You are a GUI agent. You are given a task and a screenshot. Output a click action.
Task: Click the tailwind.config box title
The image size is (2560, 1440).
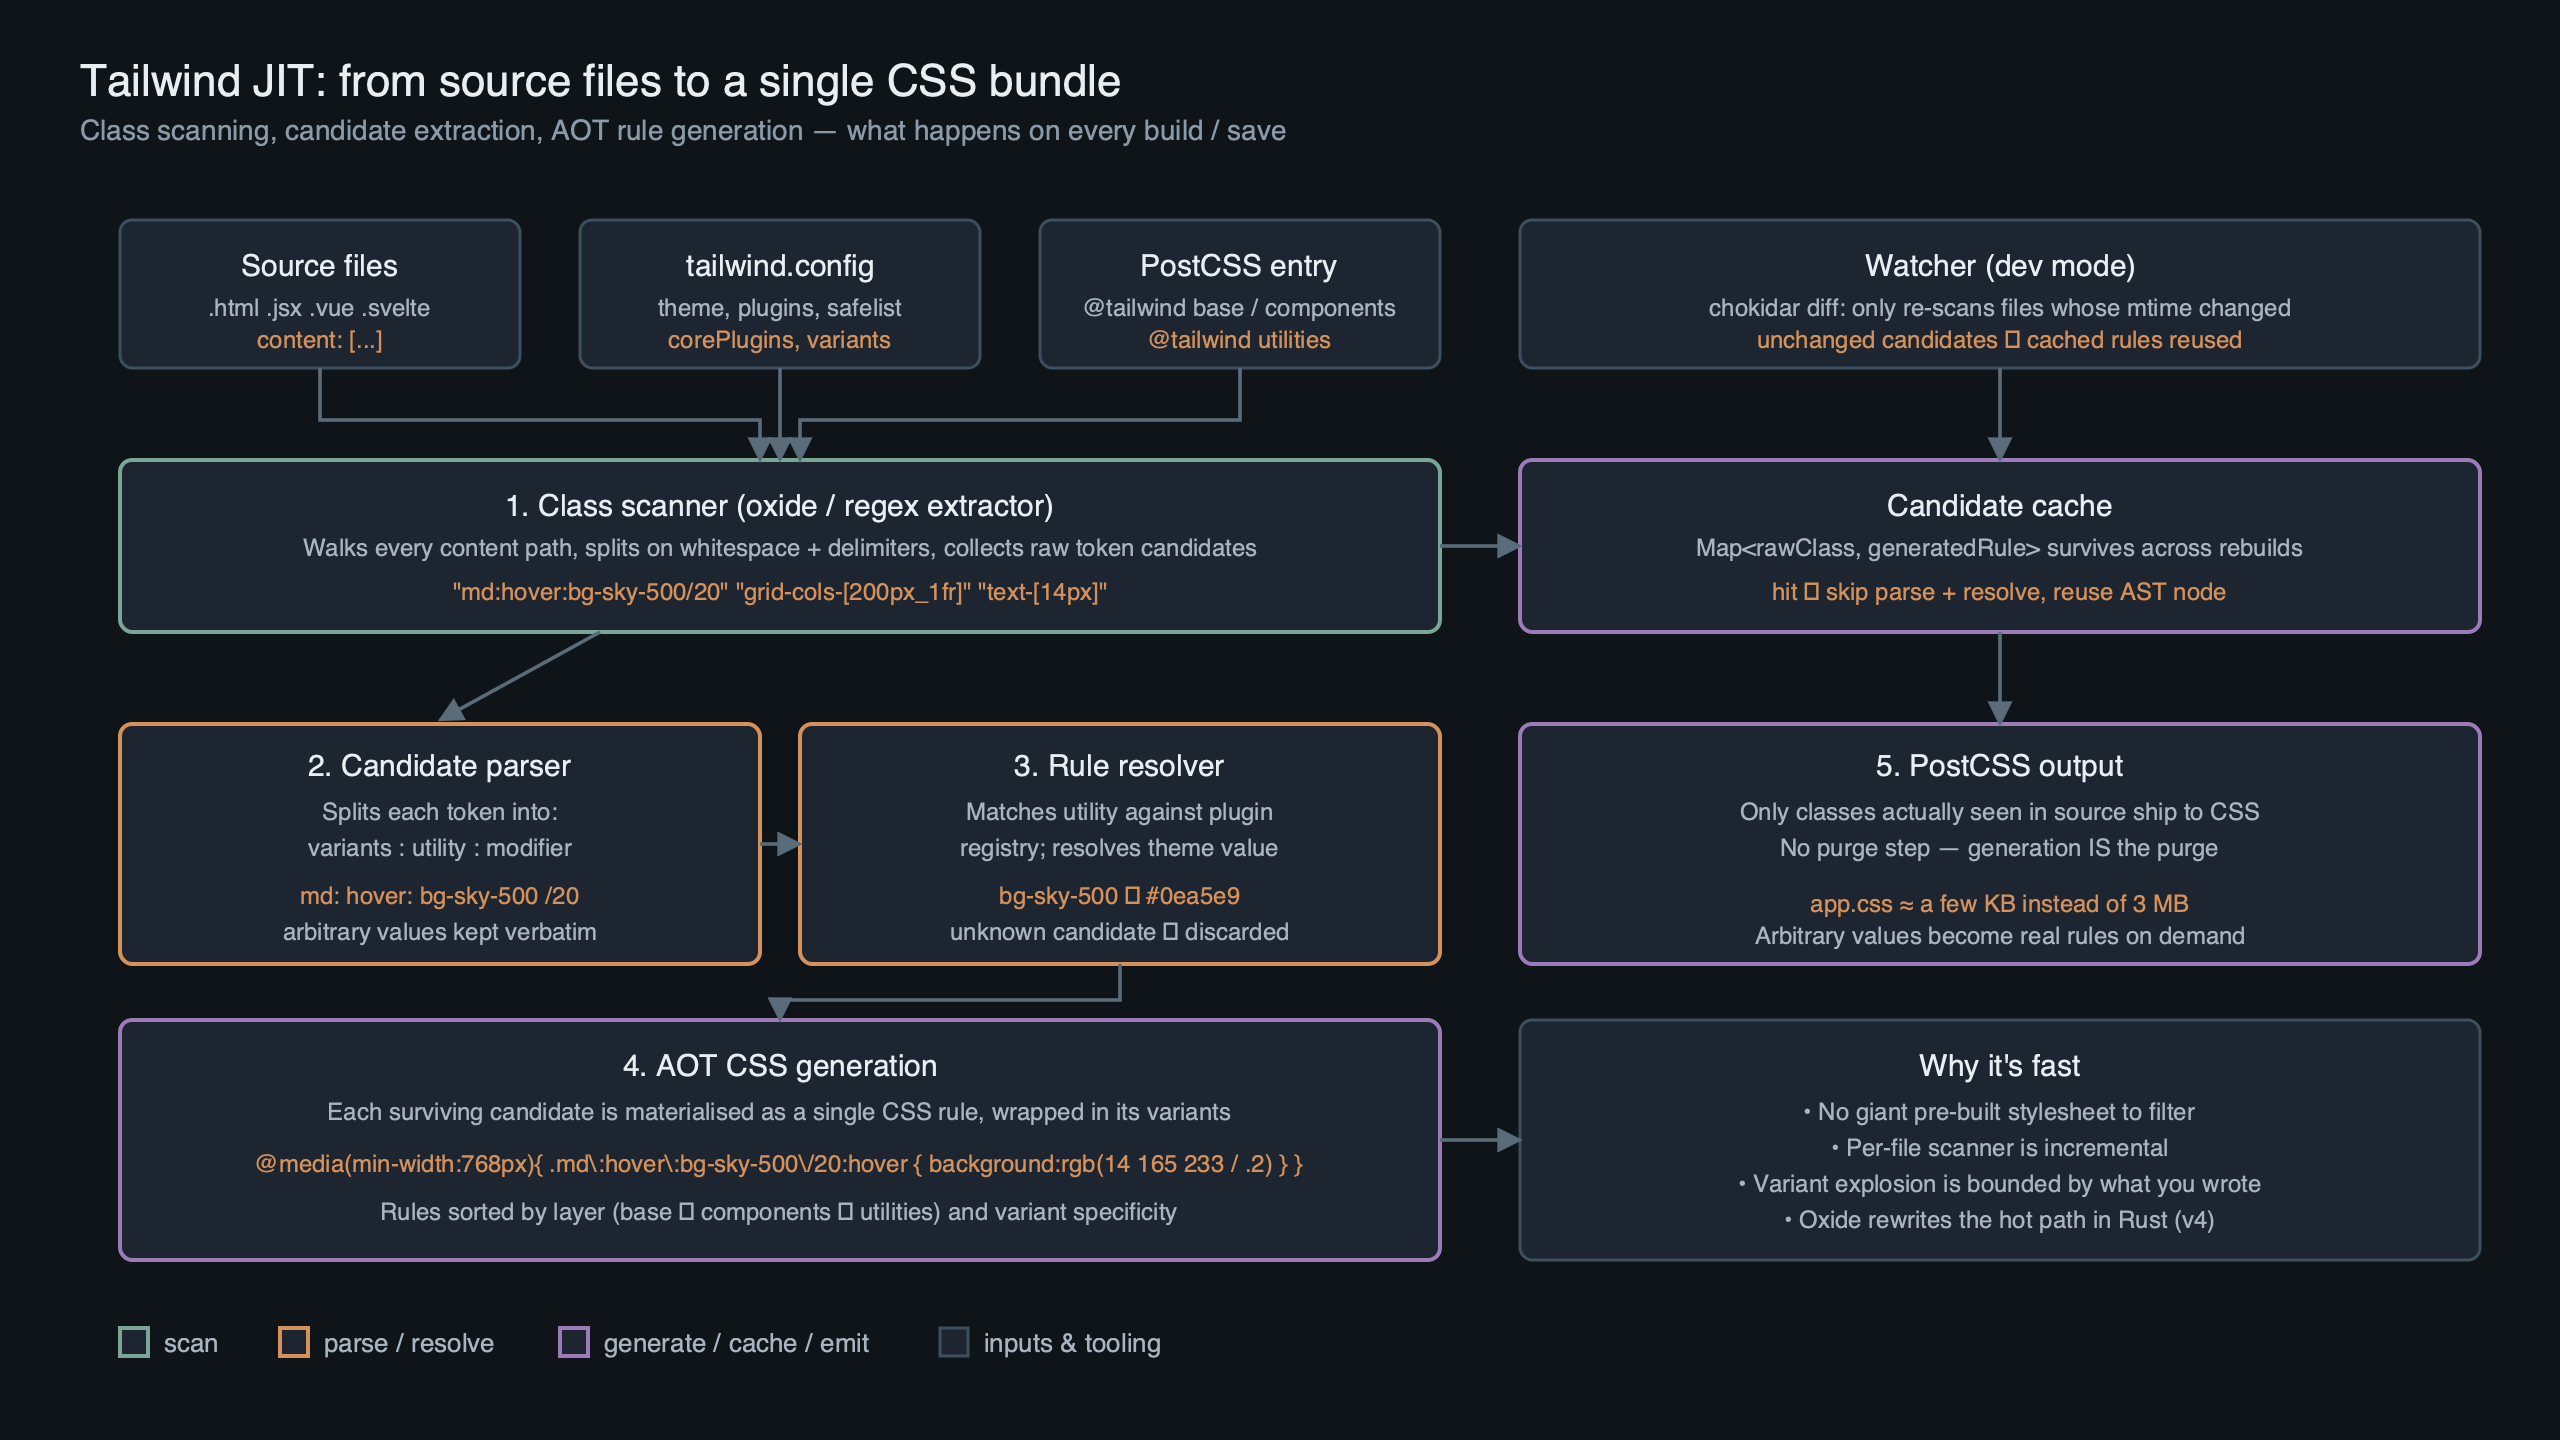coord(779,266)
